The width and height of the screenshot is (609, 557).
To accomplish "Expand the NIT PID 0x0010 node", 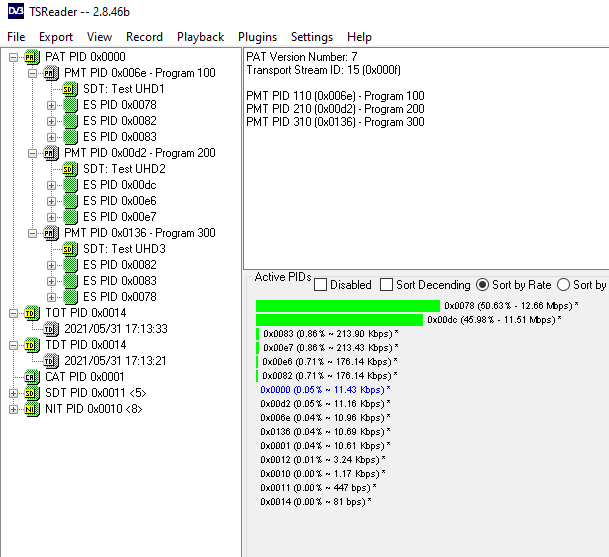I will (13, 409).
